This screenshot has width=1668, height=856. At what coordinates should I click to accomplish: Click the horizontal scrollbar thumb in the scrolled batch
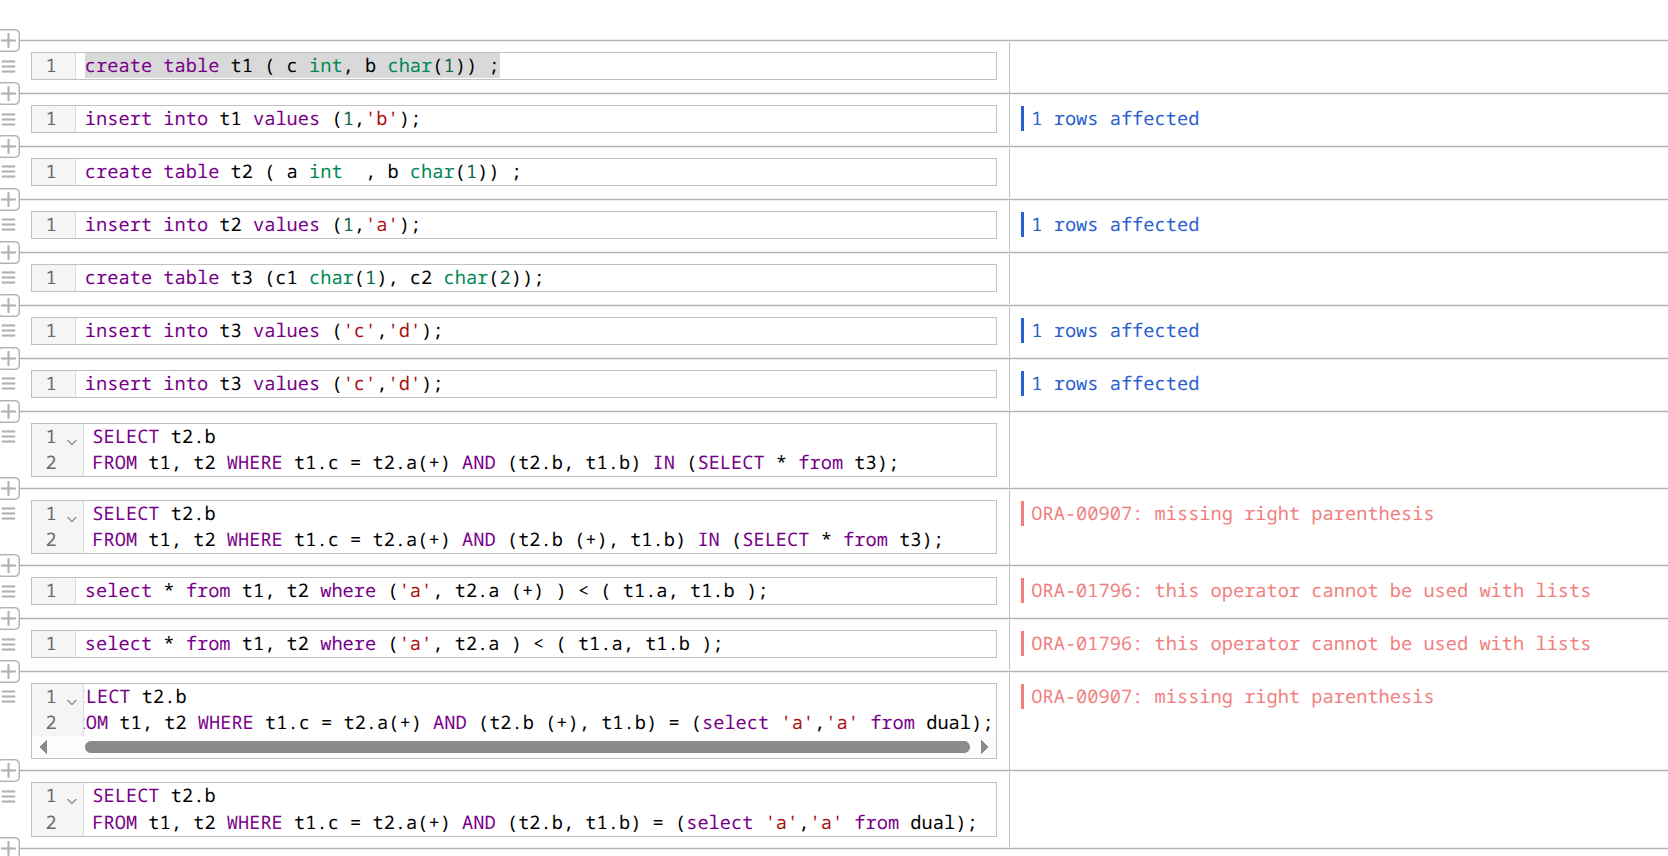(527, 747)
